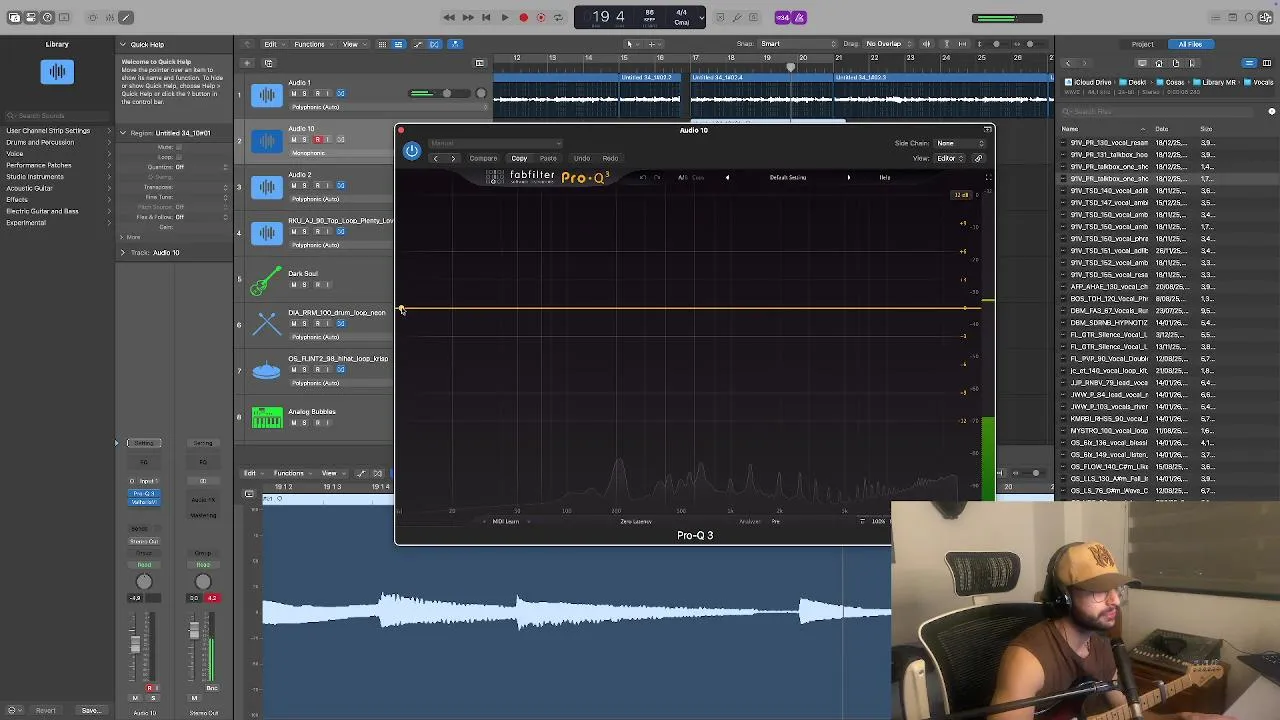1280x720 pixels.
Task: Mute the Dark Soul track
Action: (293, 284)
